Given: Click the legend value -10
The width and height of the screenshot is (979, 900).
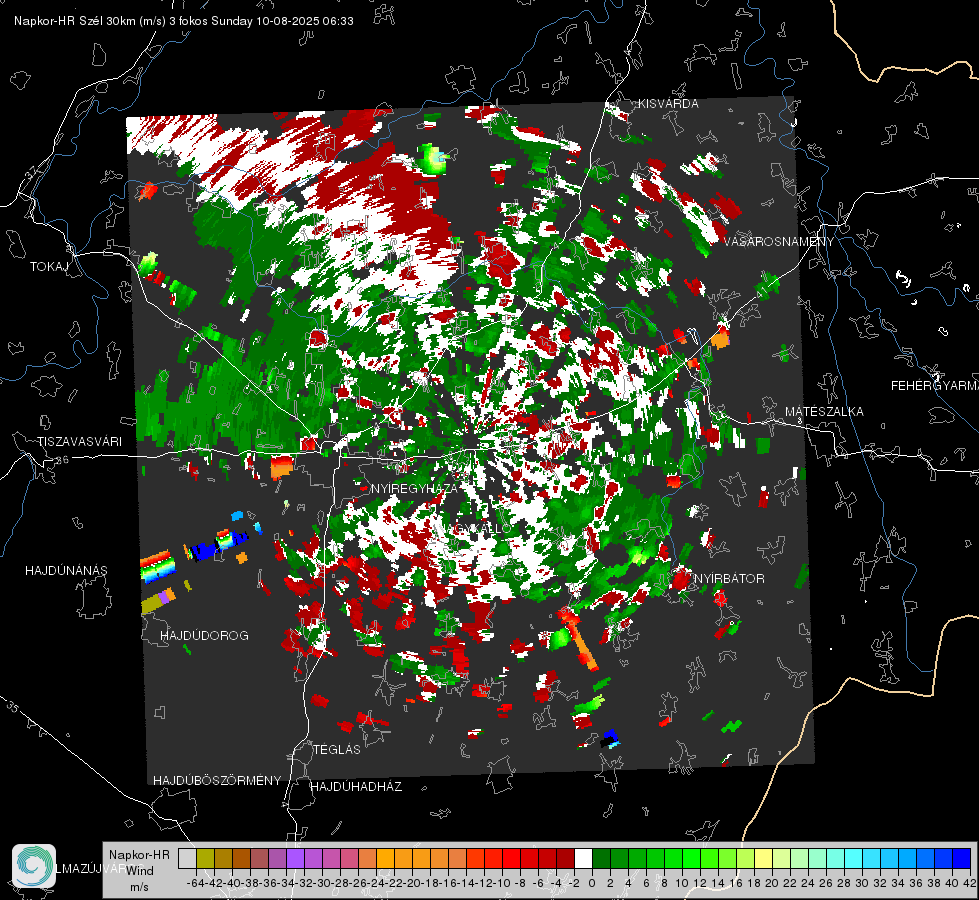Looking at the screenshot, I should [502, 883].
